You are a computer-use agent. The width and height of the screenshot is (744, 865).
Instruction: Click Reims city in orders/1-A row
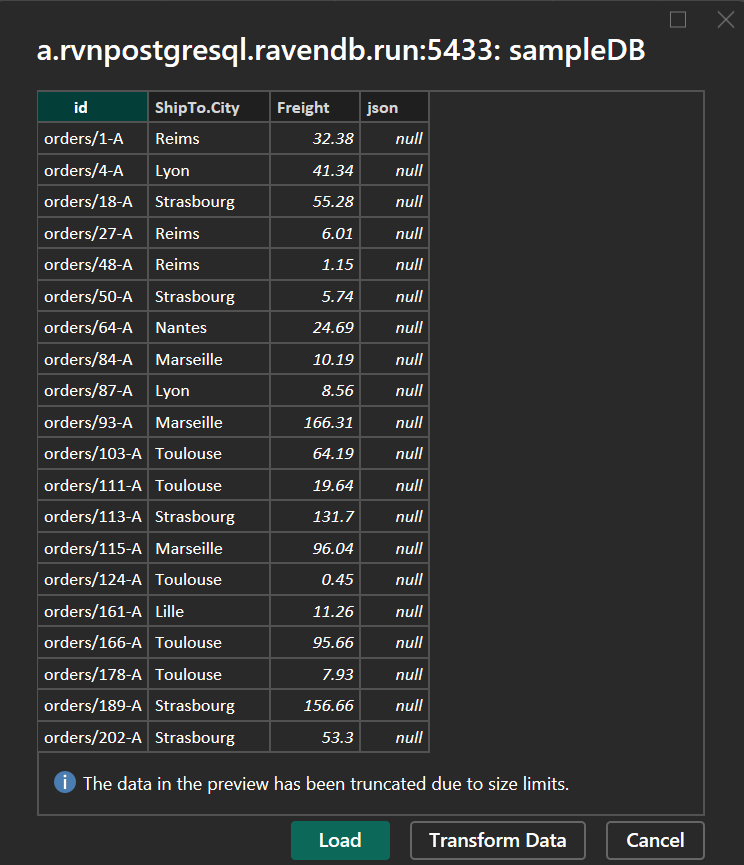pos(209,138)
